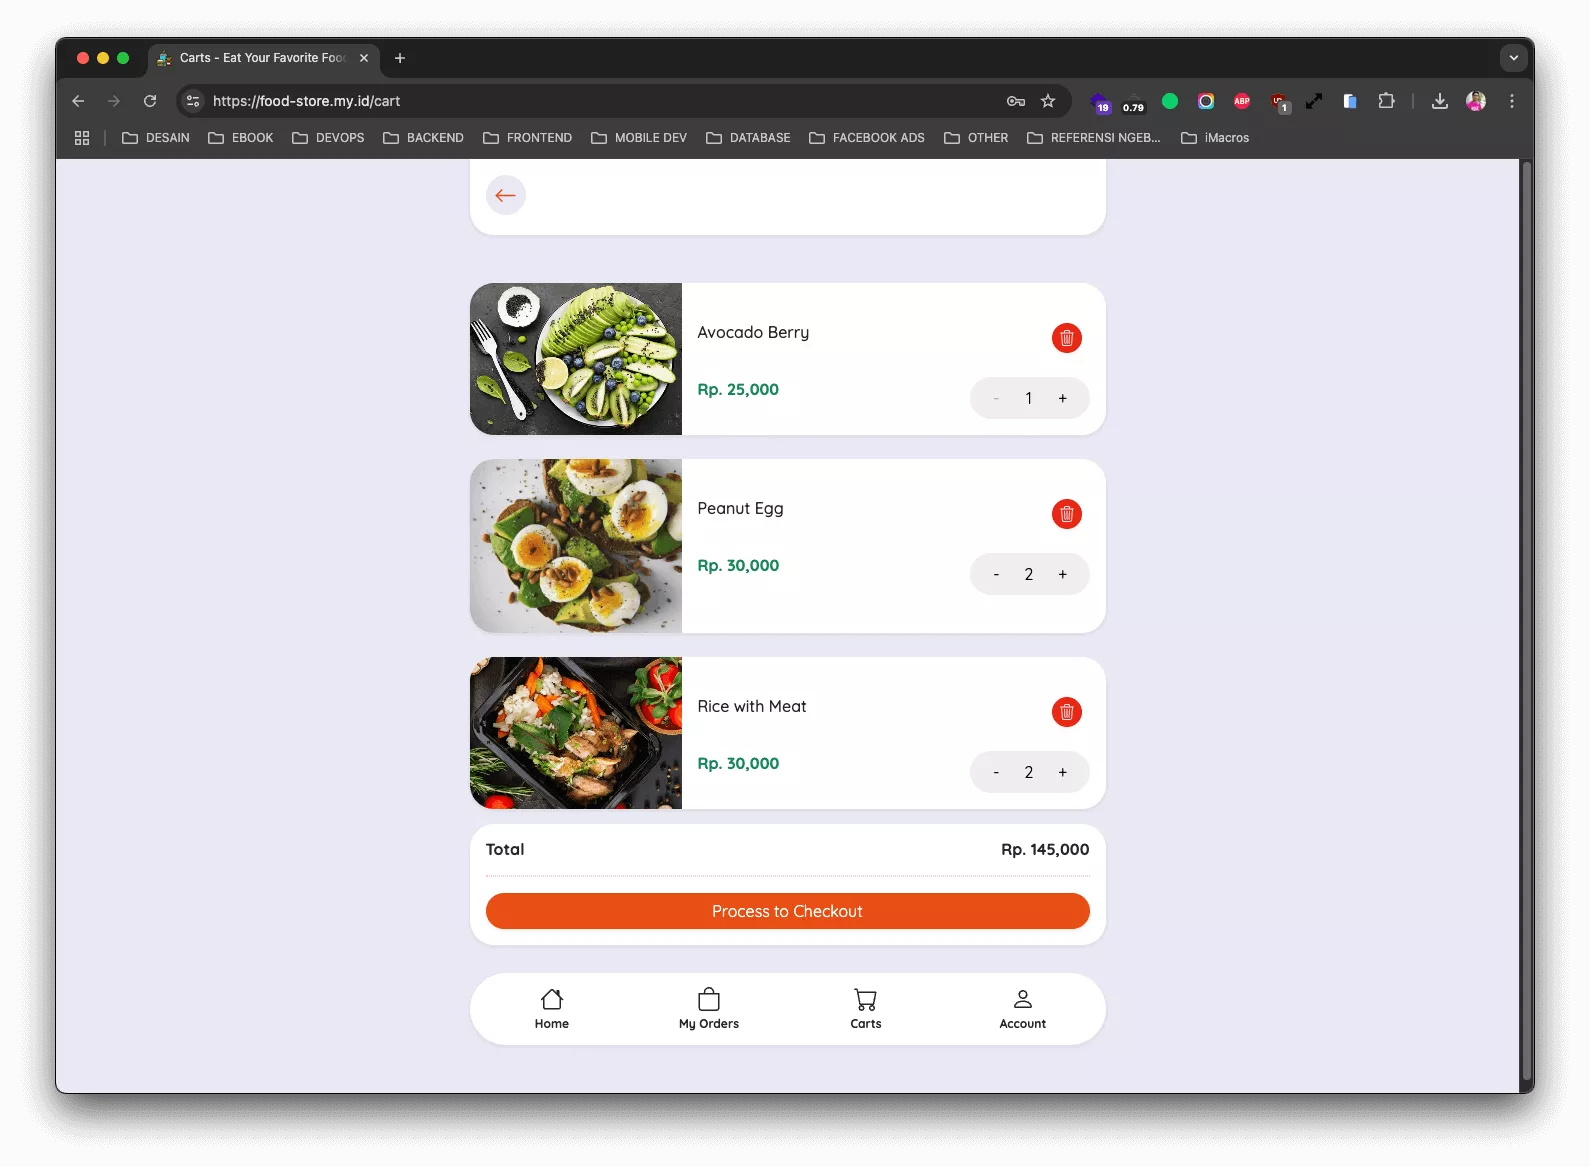Click the green circle extension icon
The image size is (1590, 1167).
pos(1170,101)
